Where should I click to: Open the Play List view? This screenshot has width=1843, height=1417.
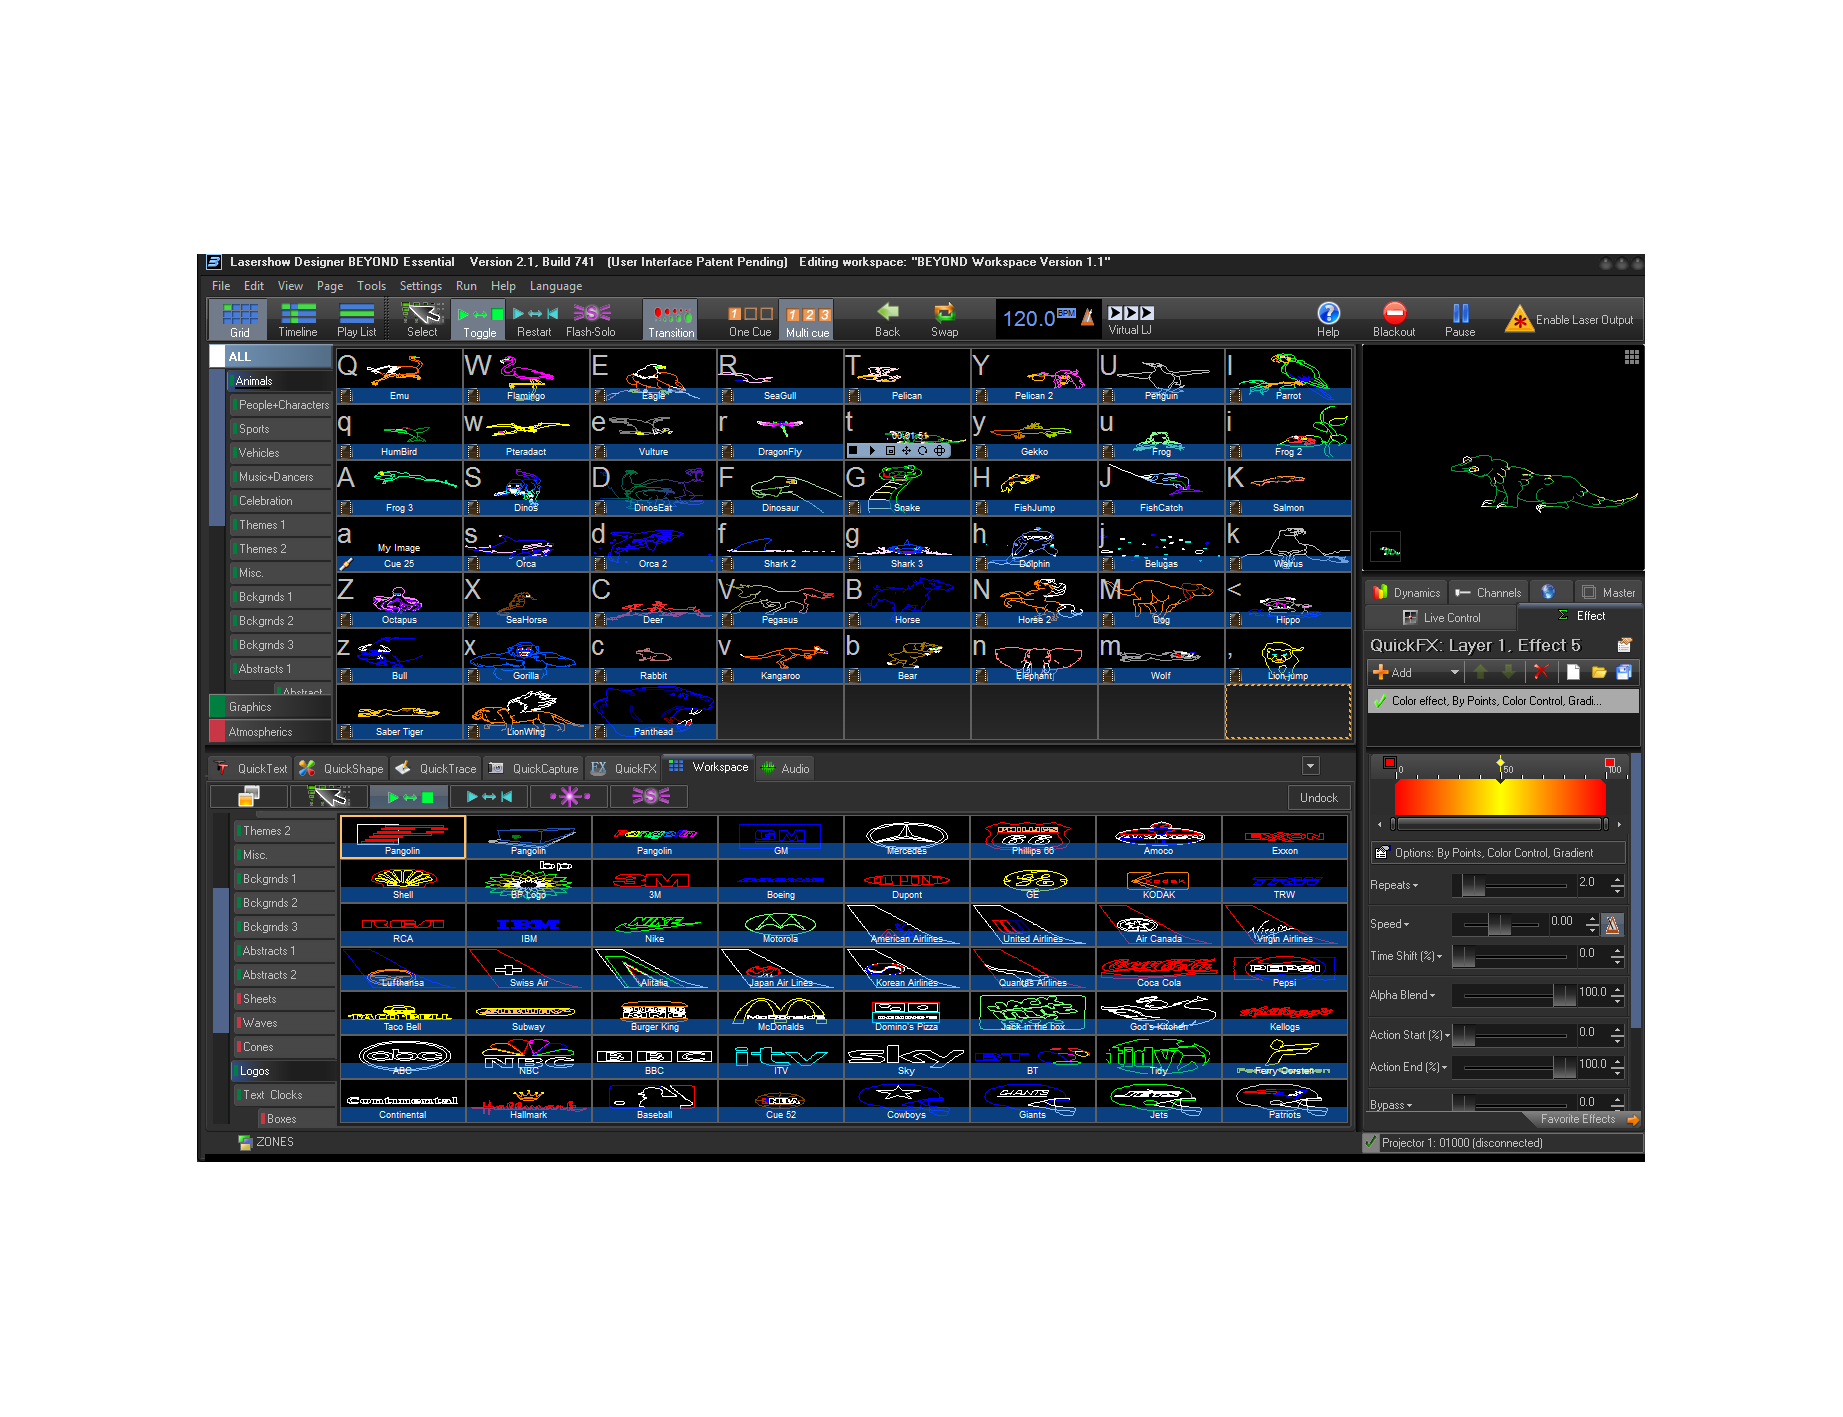(356, 320)
